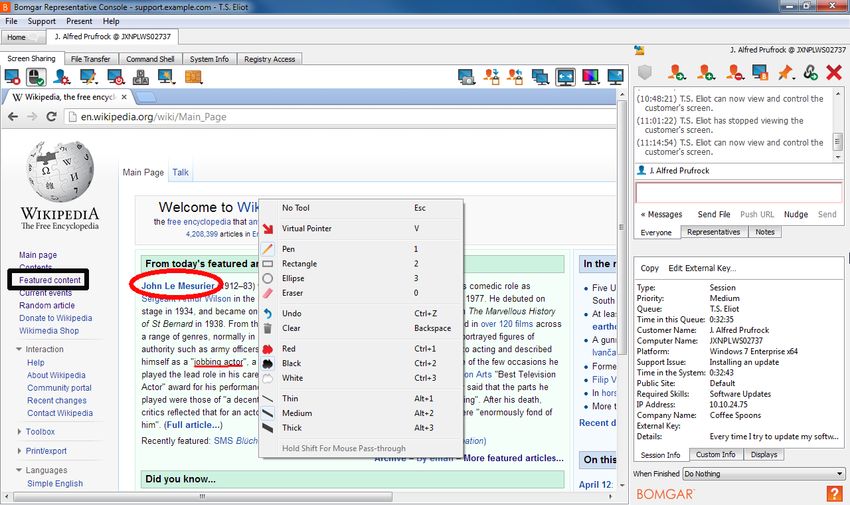Click the monitor with orange B Bomgar button icon
The image size is (850, 505).
pos(760,72)
